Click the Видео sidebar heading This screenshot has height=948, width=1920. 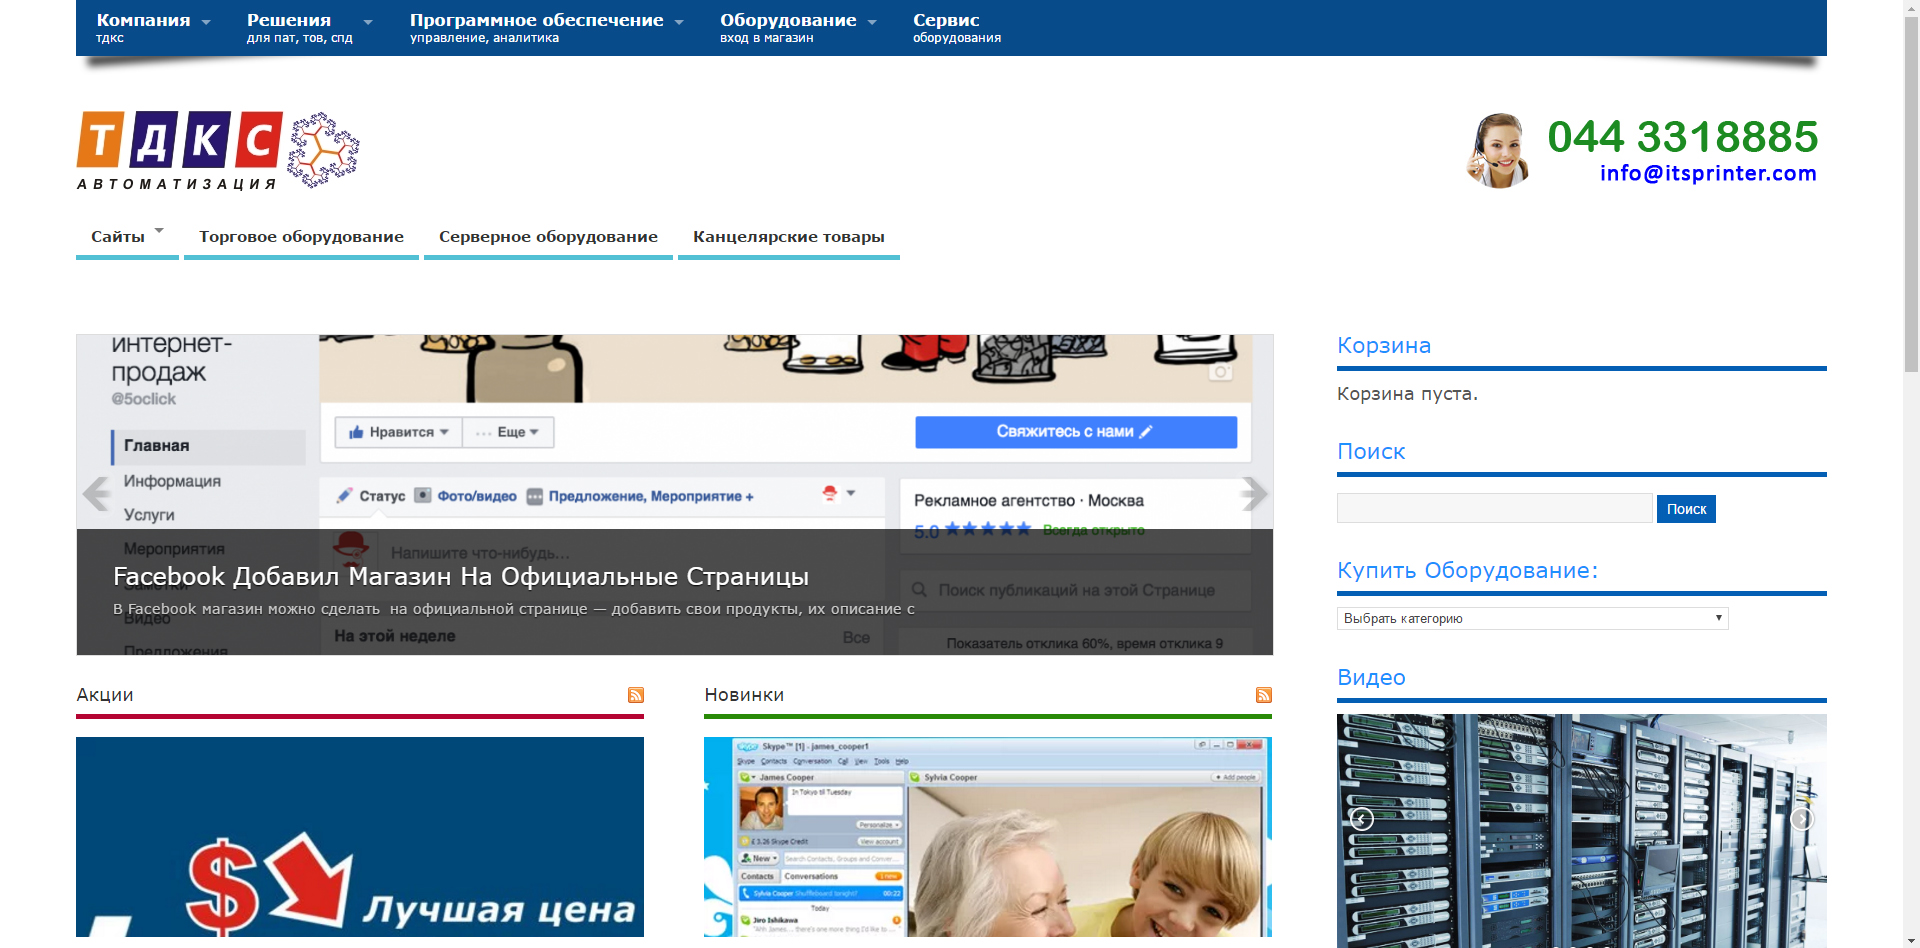tap(1371, 678)
